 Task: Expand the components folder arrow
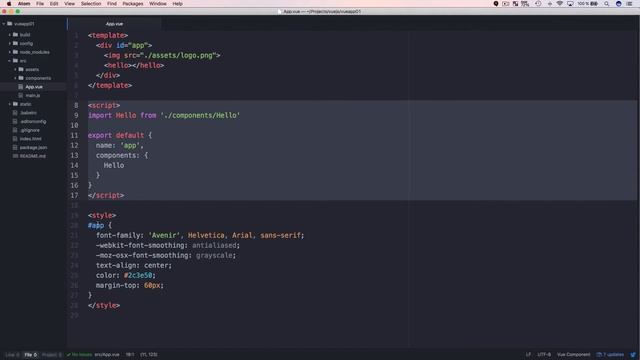pos(16,78)
